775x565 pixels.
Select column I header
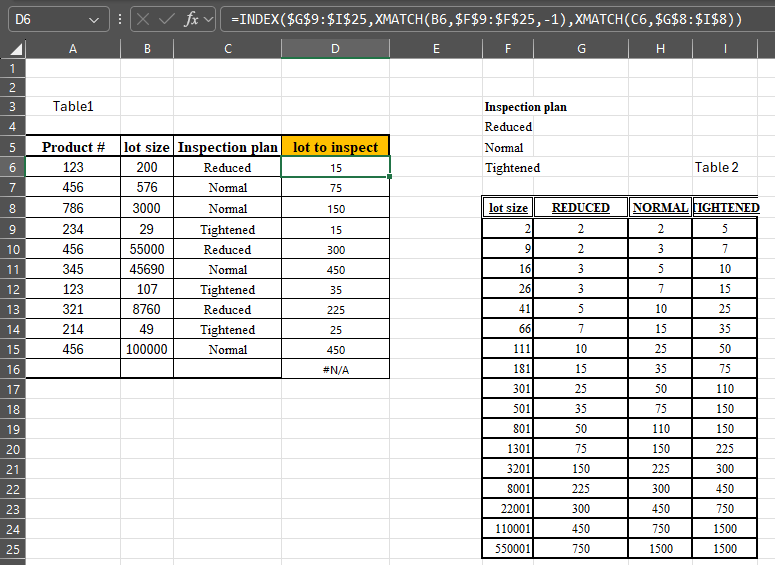tap(725, 49)
